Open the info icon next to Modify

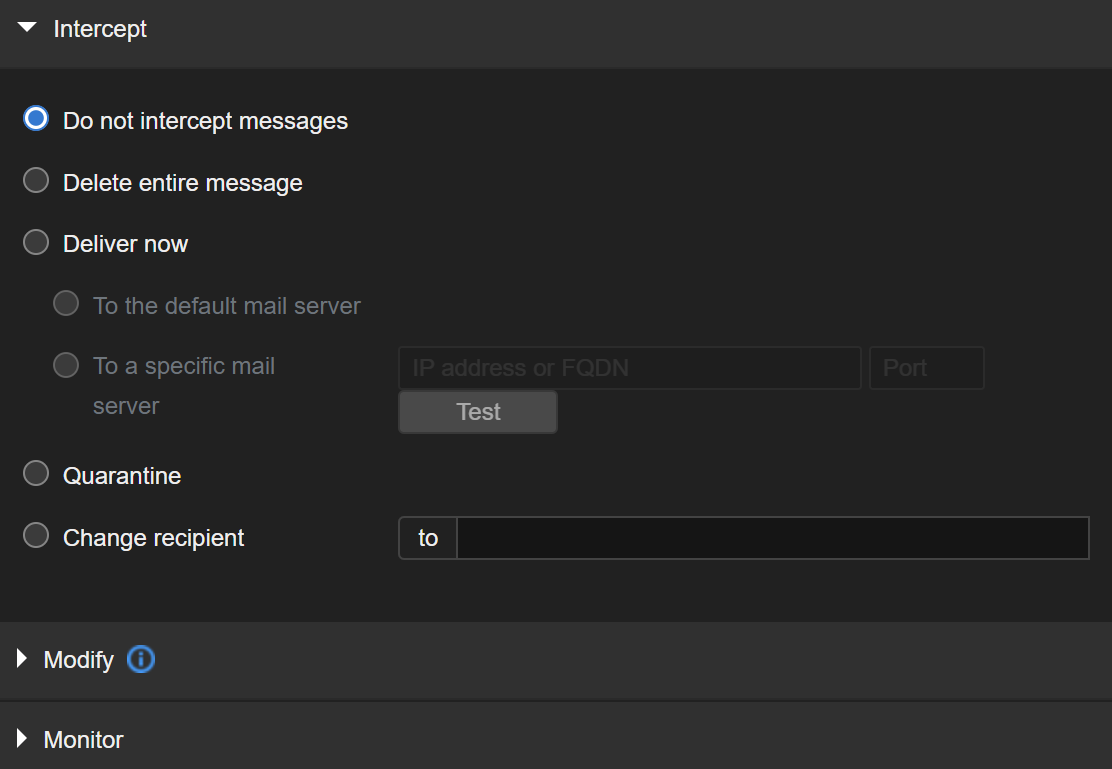tap(141, 660)
